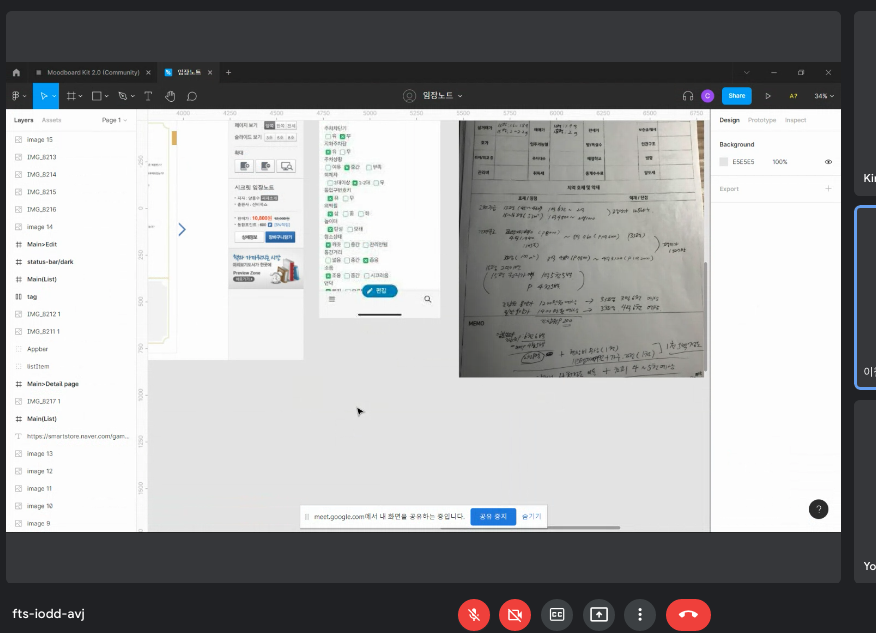Switch to the Layers tab

coord(23,120)
